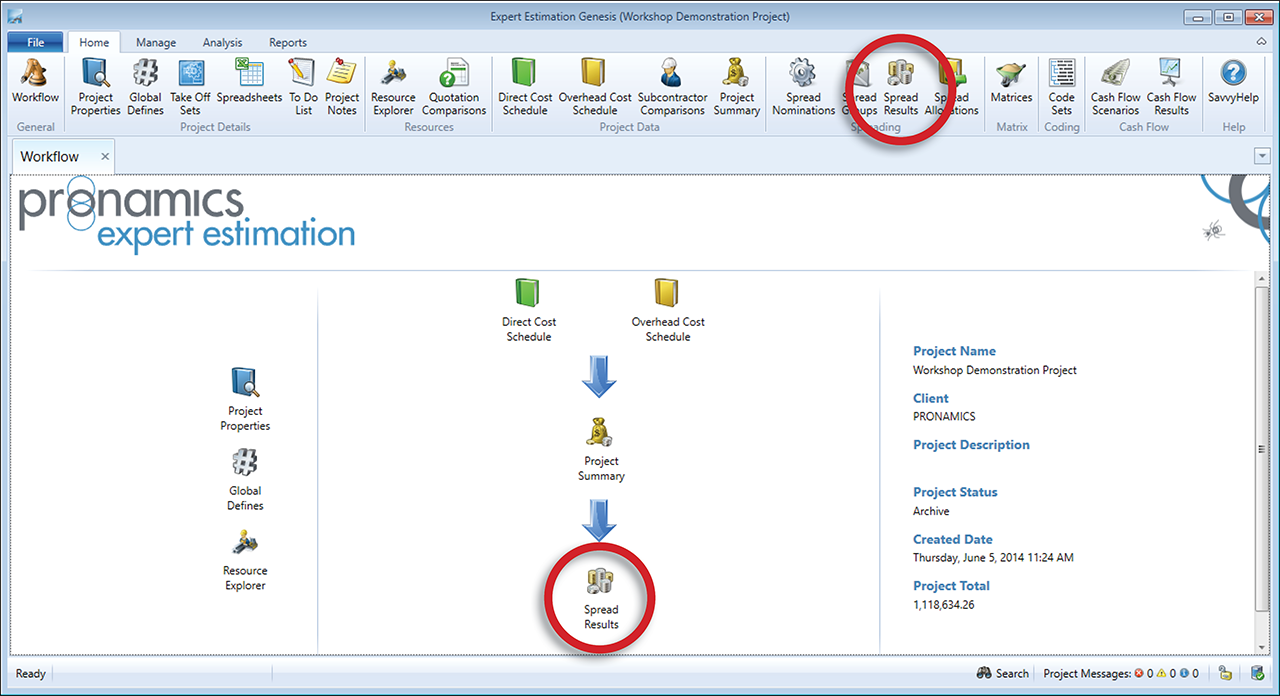Image resolution: width=1280 pixels, height=696 pixels.
Task: Close the Workflow document tab
Action: [105, 157]
